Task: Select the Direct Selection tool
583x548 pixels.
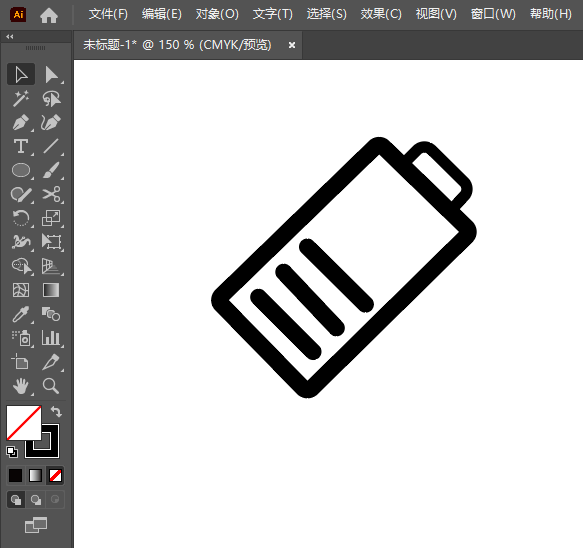Action: coord(51,74)
